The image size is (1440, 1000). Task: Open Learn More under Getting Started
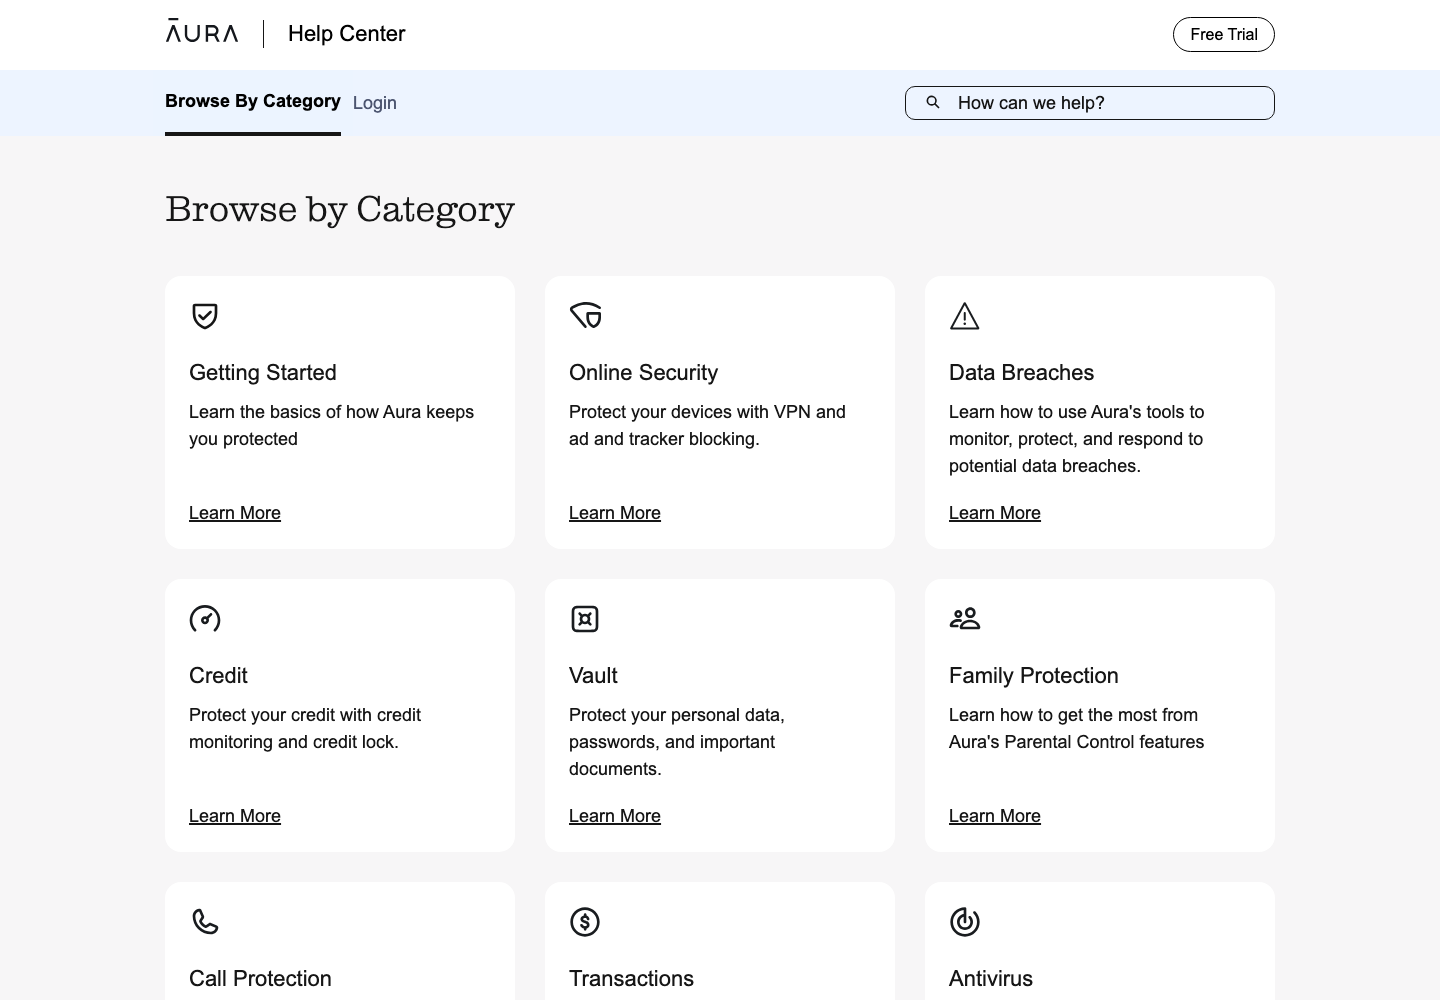pyautogui.click(x=235, y=513)
